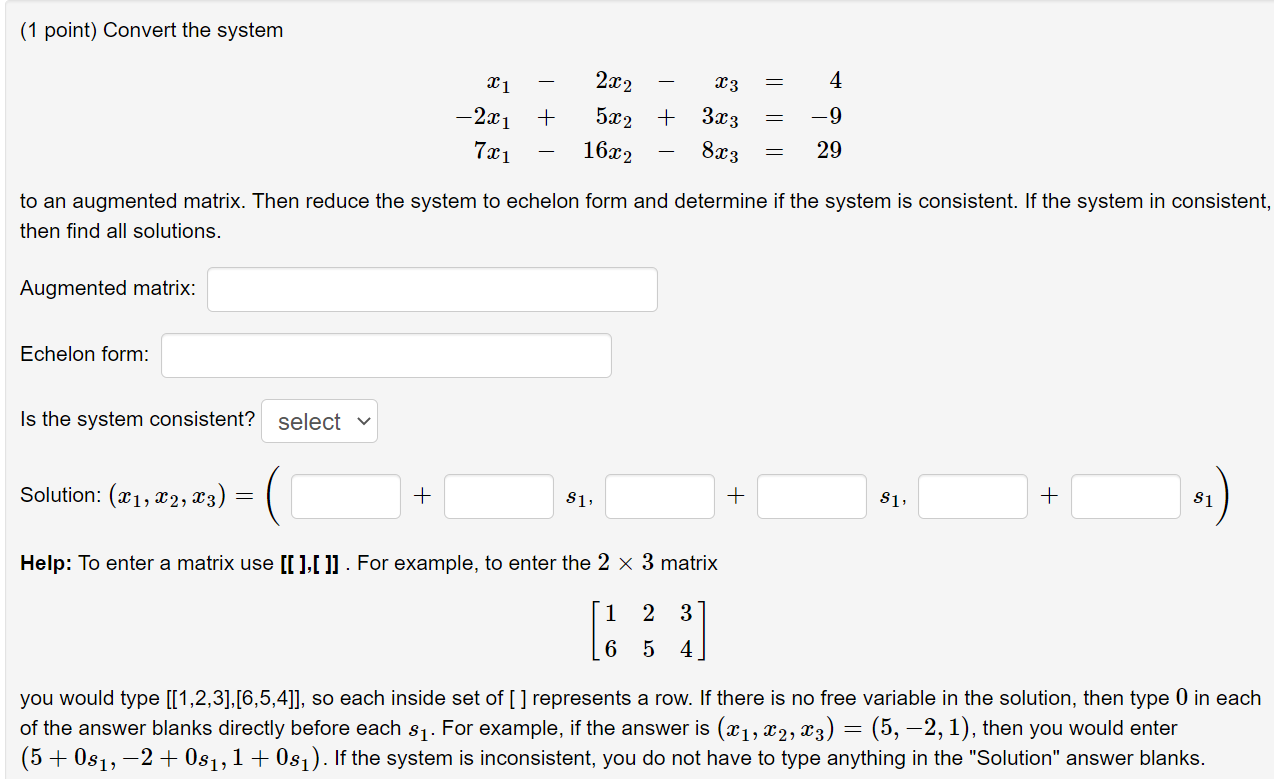This screenshot has width=1274, height=779.
Task: Click the Echelon form answer field
Action: tap(386, 355)
